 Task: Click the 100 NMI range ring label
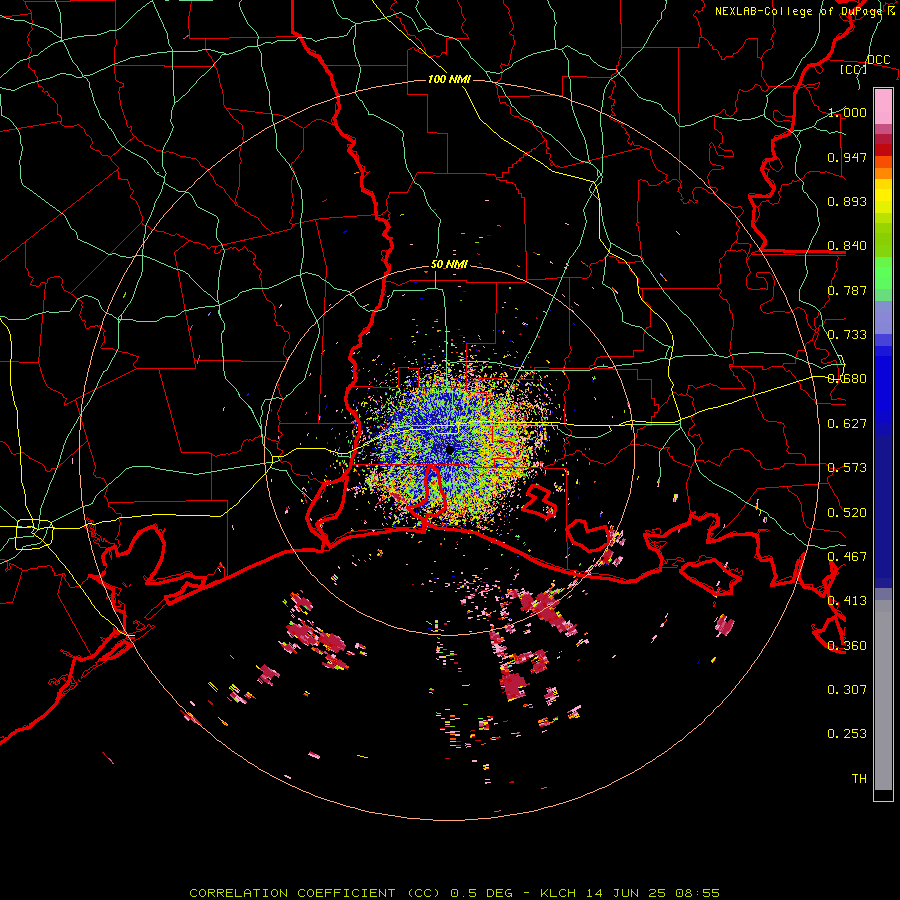coord(449,79)
